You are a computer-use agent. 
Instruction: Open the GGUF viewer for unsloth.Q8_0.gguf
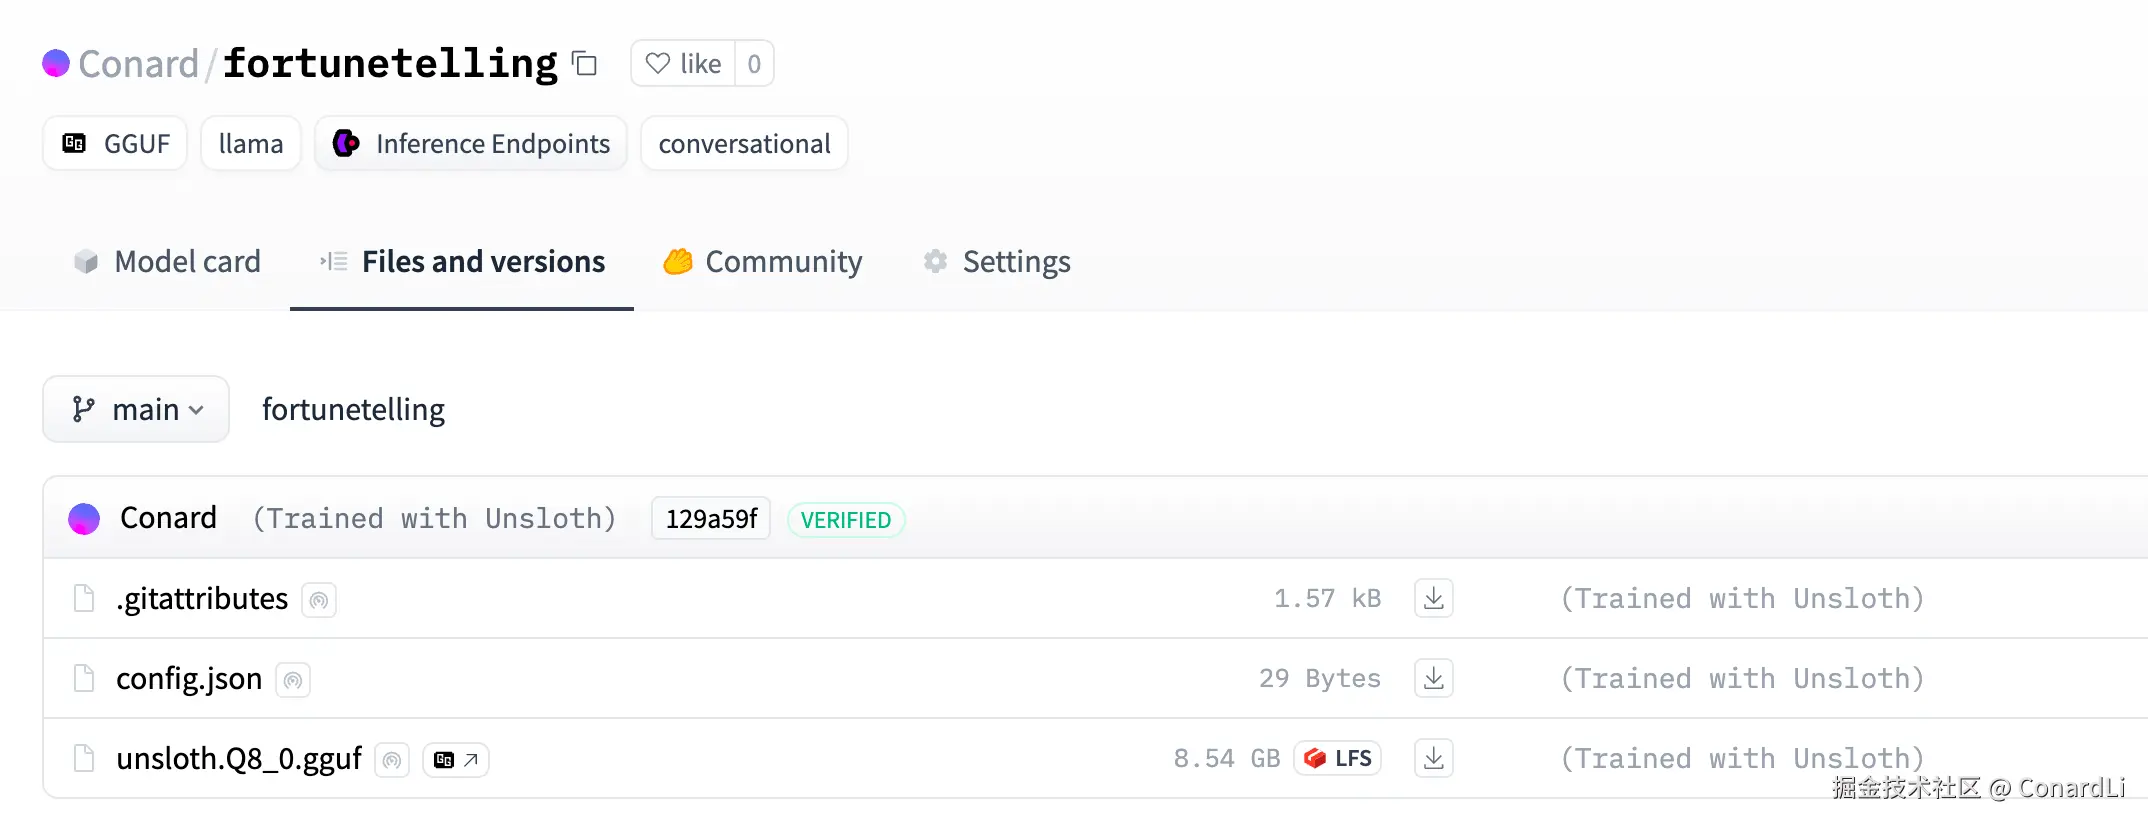coord(455,760)
